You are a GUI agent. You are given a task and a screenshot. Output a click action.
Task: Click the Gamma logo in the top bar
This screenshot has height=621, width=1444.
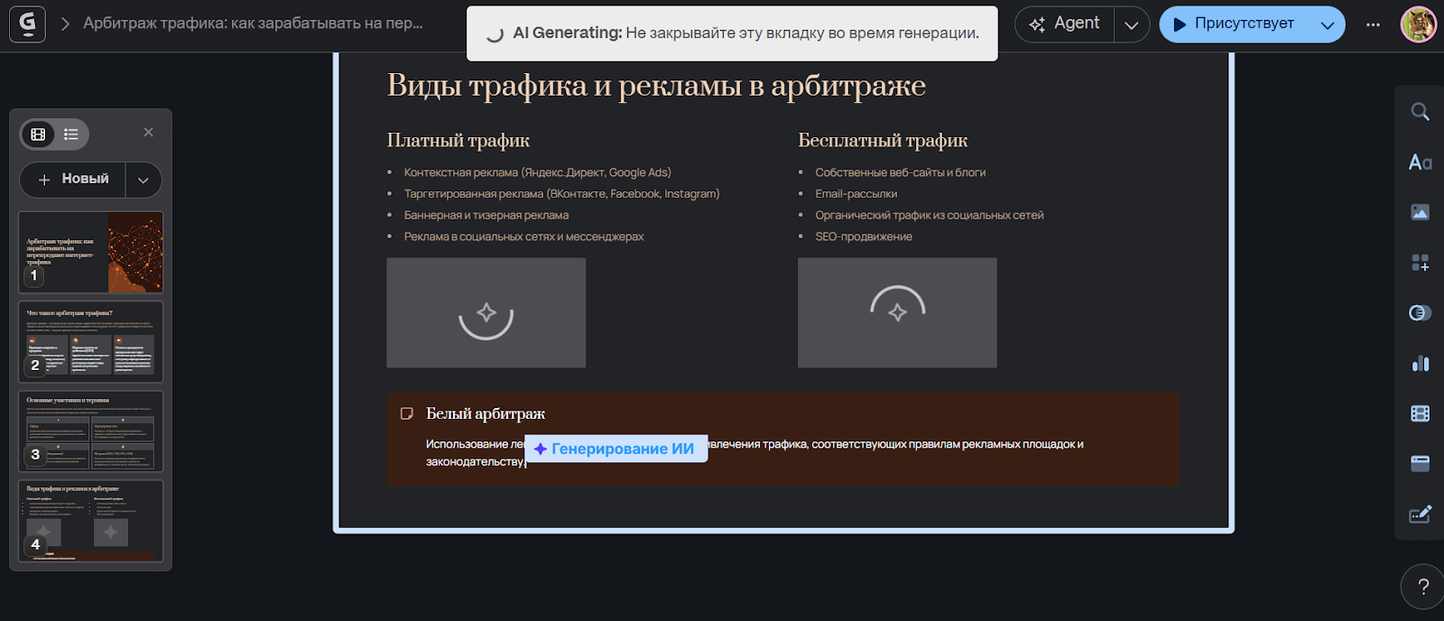pos(27,23)
